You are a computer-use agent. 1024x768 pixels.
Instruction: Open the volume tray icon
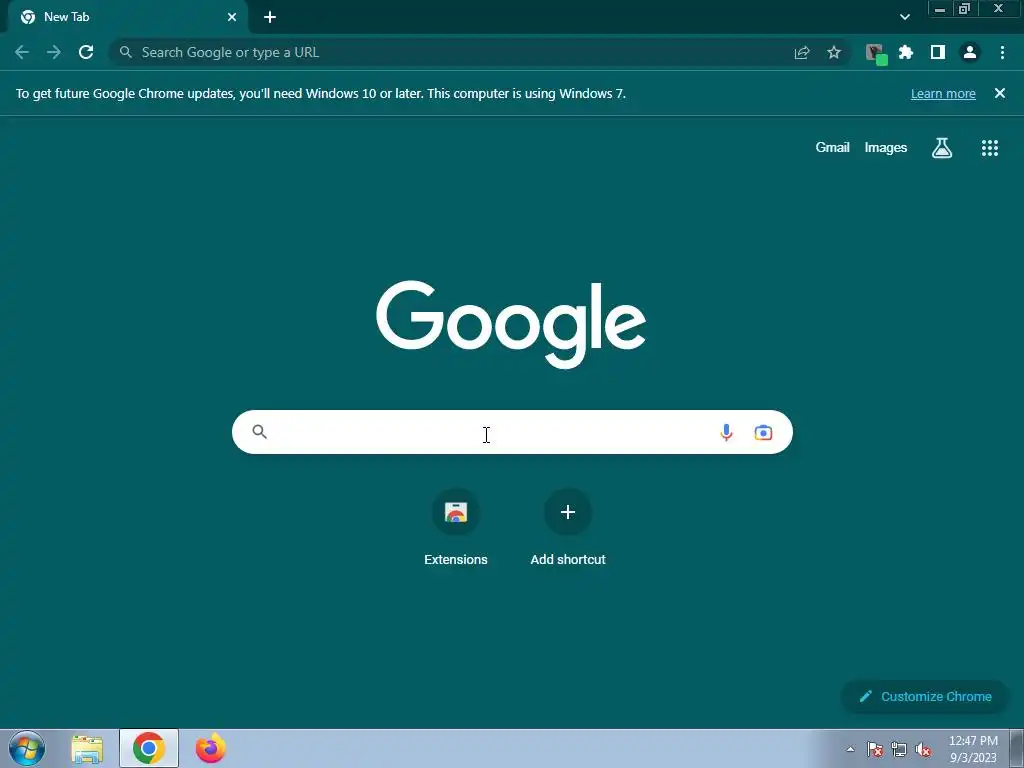pyautogui.click(x=923, y=749)
